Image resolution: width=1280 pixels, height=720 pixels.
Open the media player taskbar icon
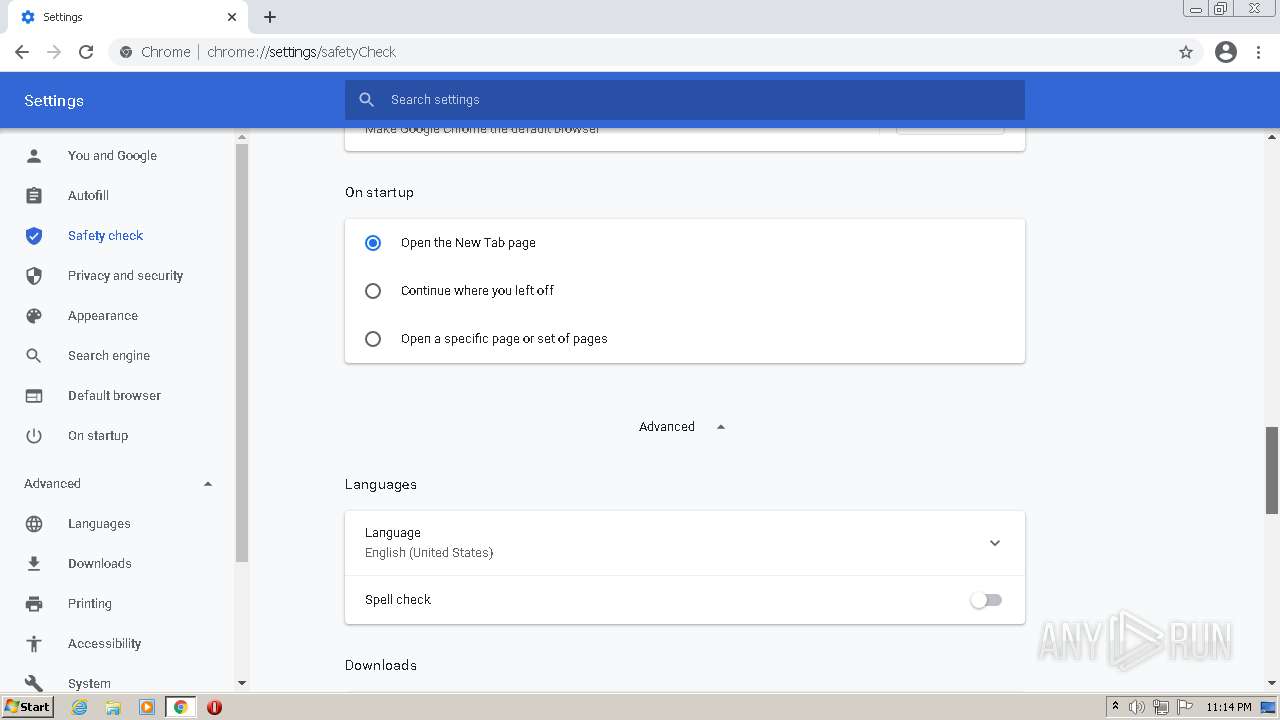pos(147,707)
